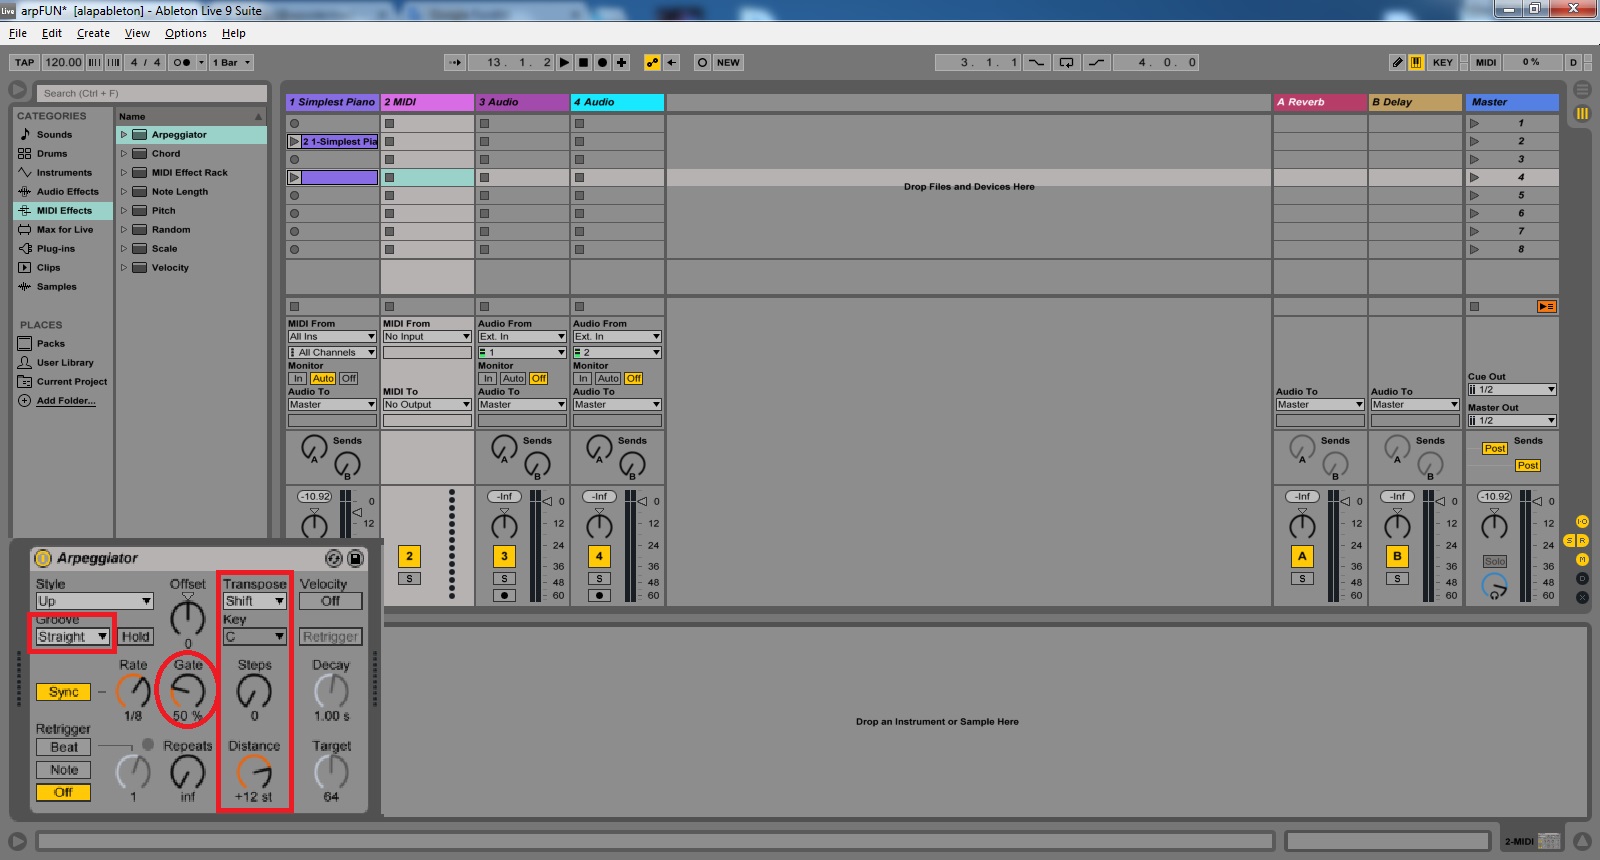
Task: Open track 1 MIDI From All Ins dropdown
Action: (x=332, y=336)
